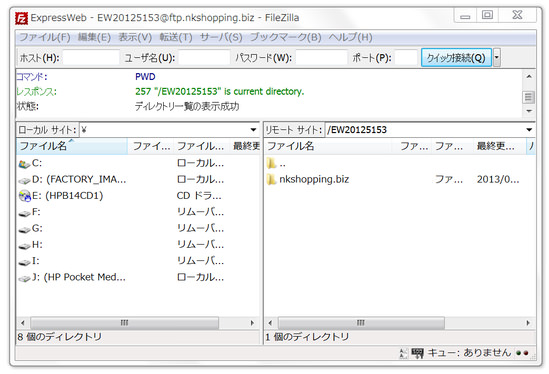The image size is (549, 374).
Task: Click the "257 "/EW20125153" is current directory." log line
Action: click(x=220, y=91)
